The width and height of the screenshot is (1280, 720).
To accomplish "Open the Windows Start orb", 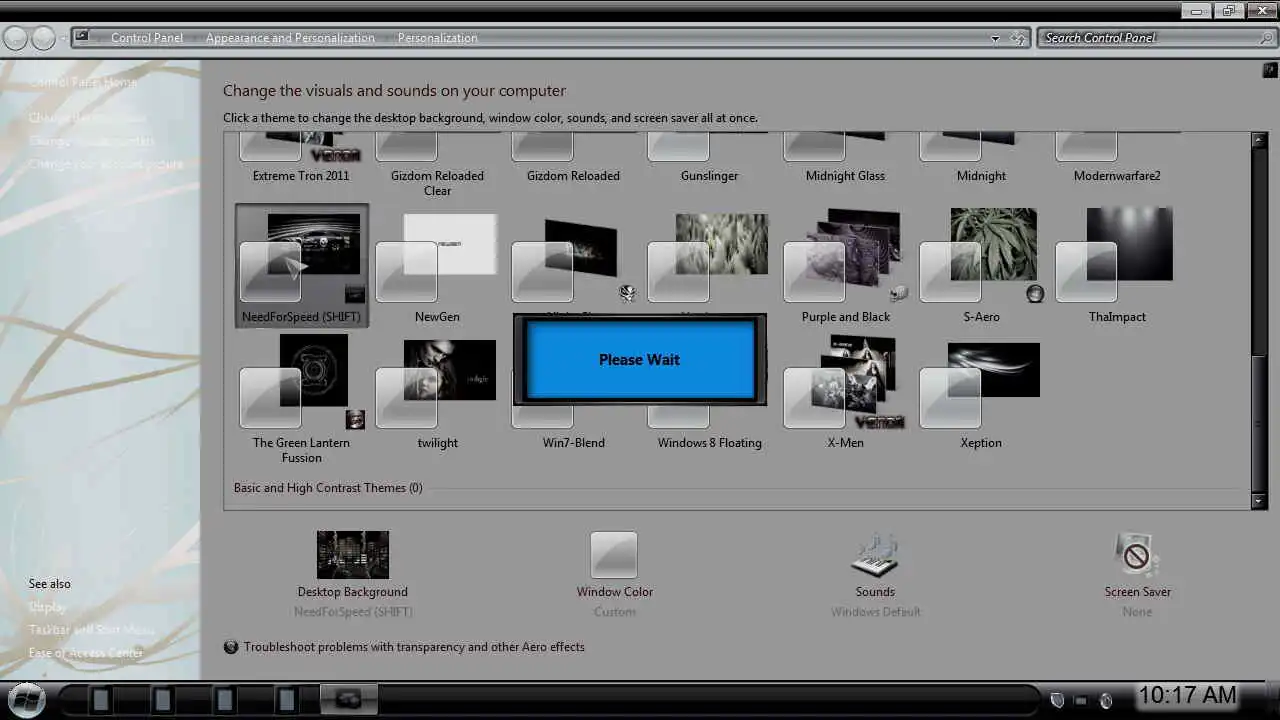I will [25, 698].
